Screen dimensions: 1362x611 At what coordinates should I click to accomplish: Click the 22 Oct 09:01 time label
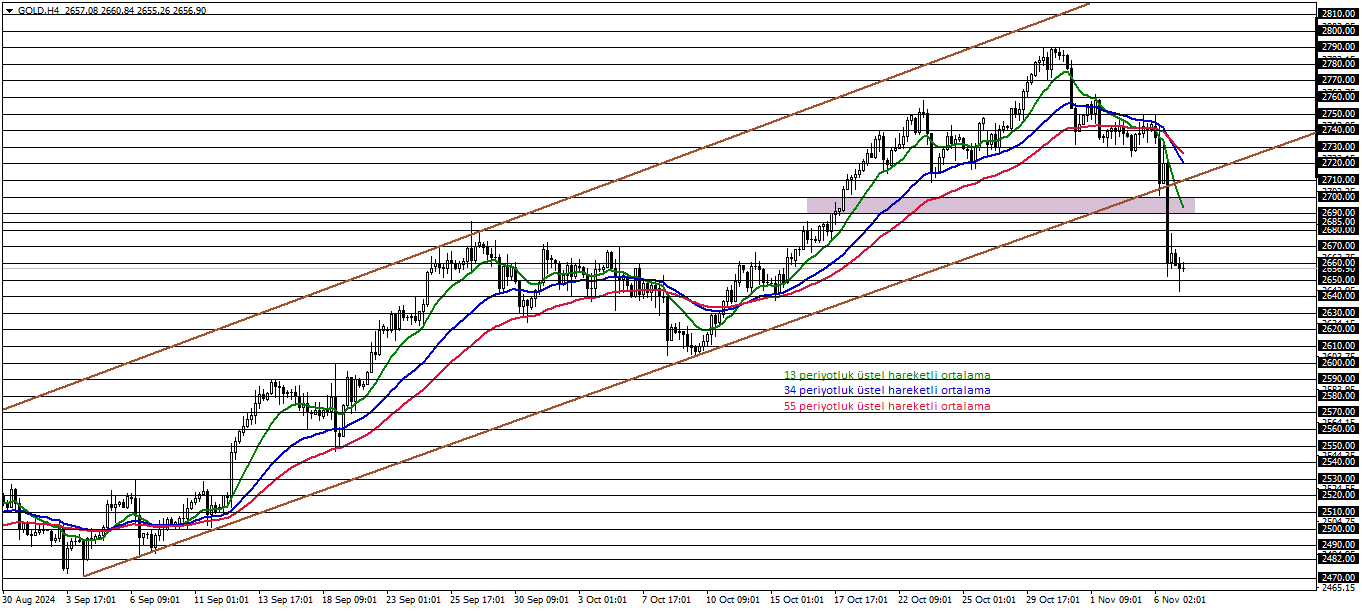(925, 600)
